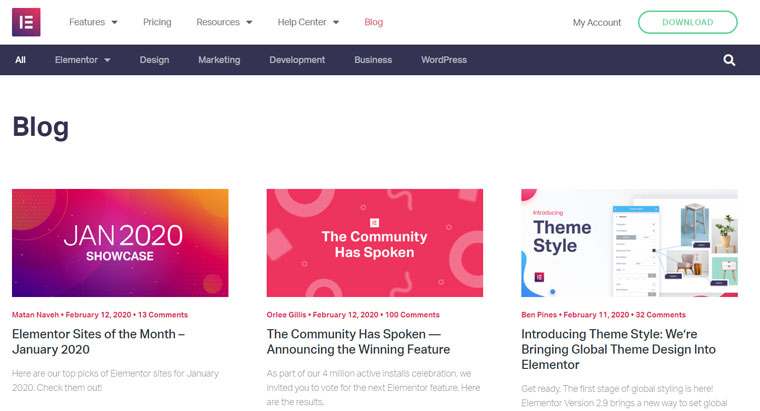Expand the Features dropdown menu

[93, 22]
